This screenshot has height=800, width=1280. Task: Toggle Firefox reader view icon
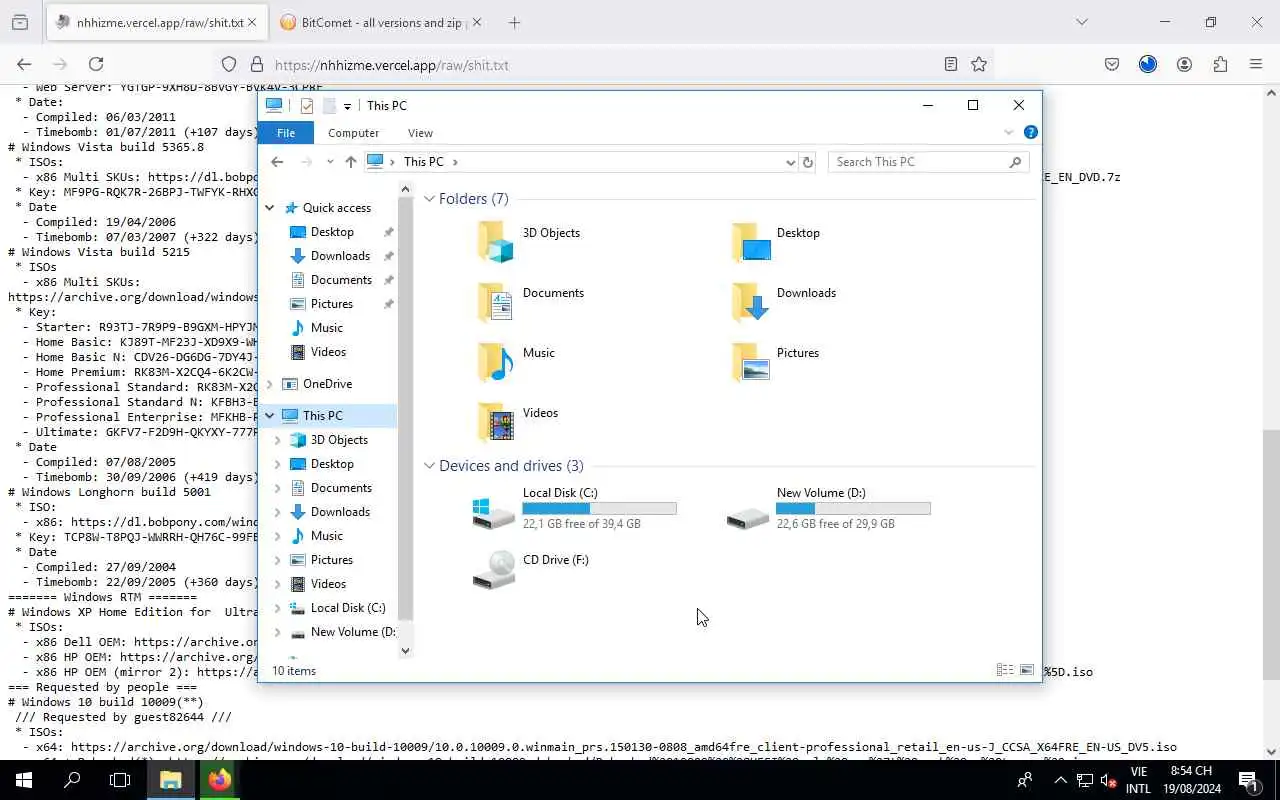[x=951, y=64]
